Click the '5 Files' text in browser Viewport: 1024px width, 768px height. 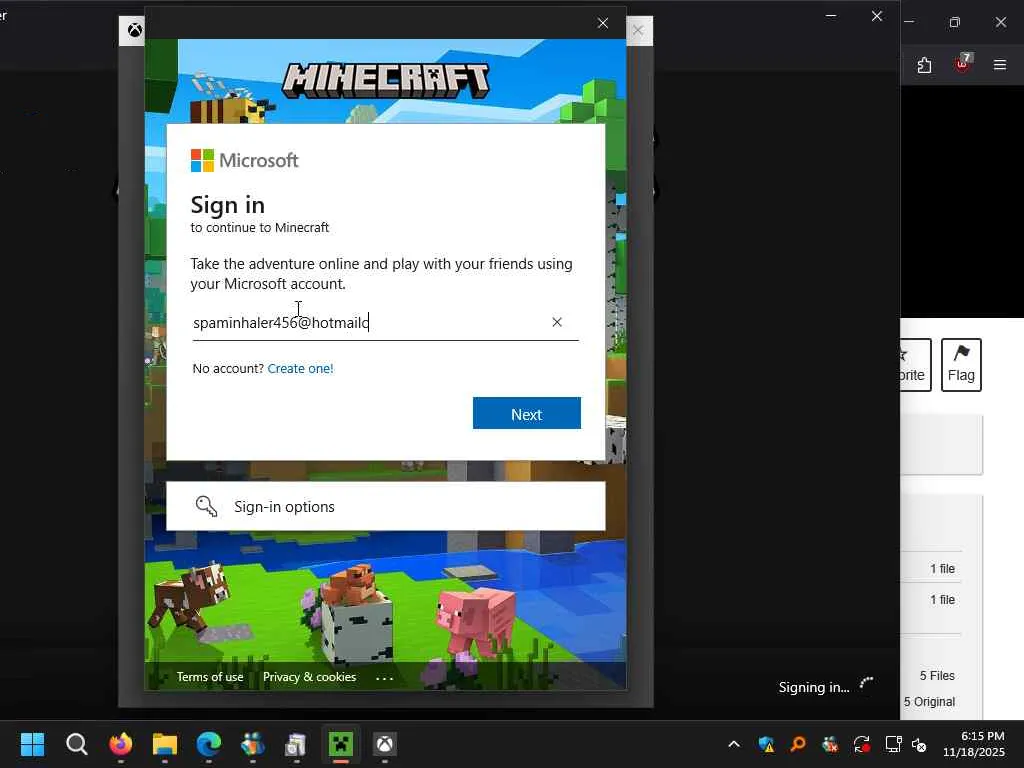[937, 675]
